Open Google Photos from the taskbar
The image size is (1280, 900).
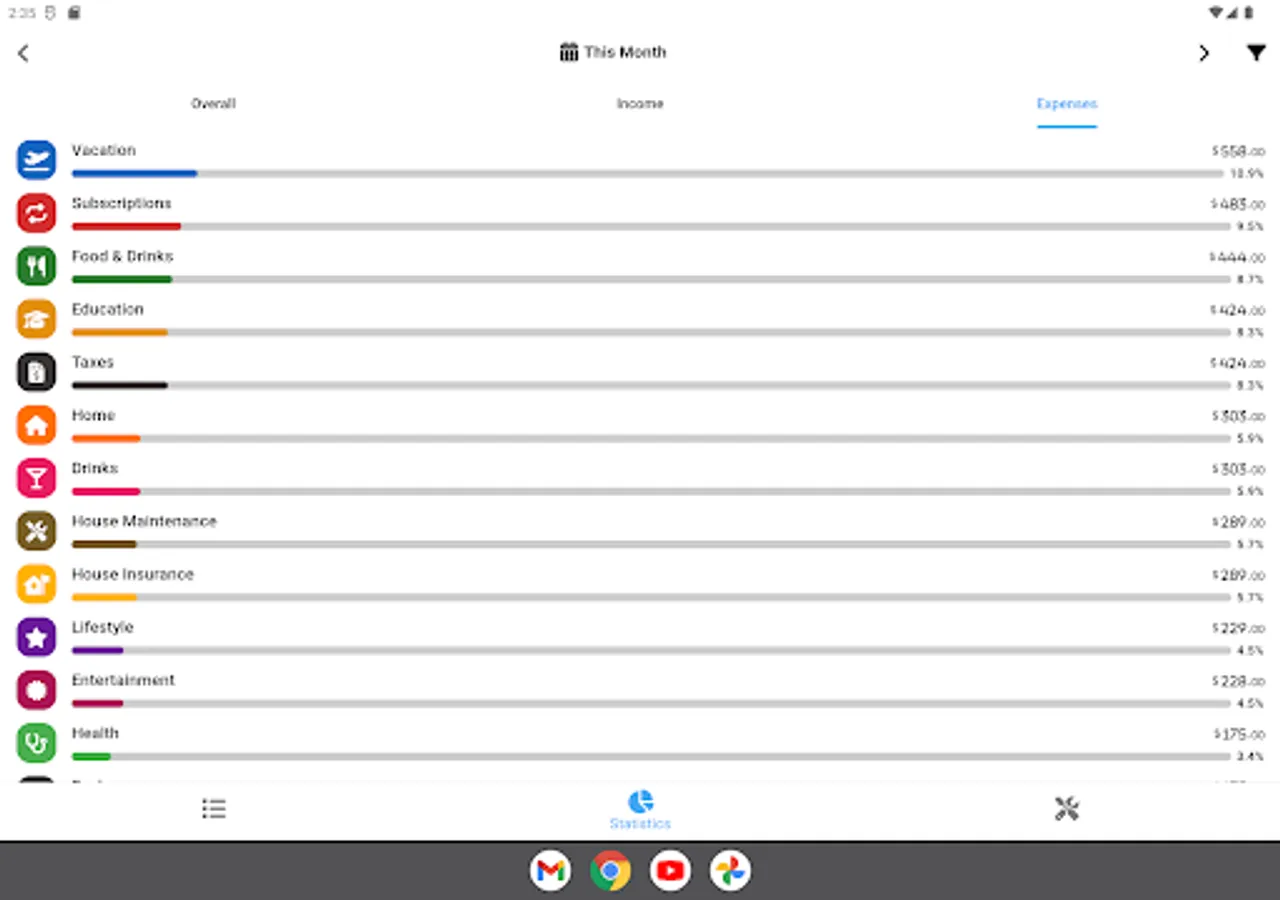(x=730, y=871)
